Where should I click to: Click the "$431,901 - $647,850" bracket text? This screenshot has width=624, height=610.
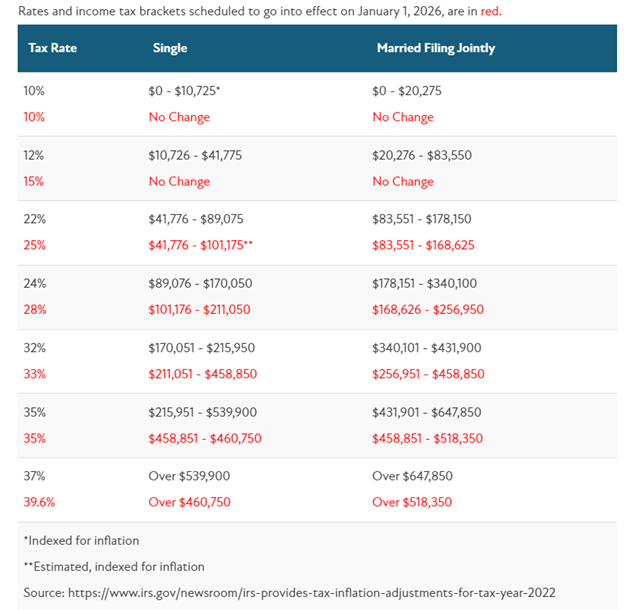427,411
